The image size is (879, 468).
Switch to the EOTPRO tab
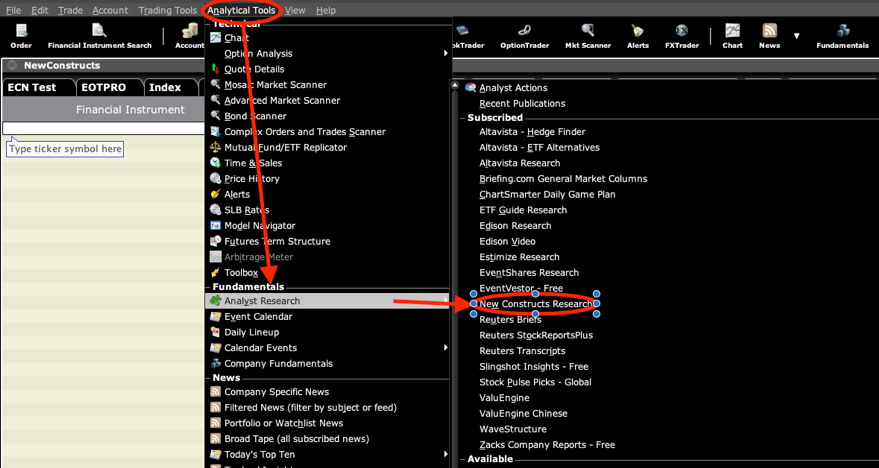104,88
